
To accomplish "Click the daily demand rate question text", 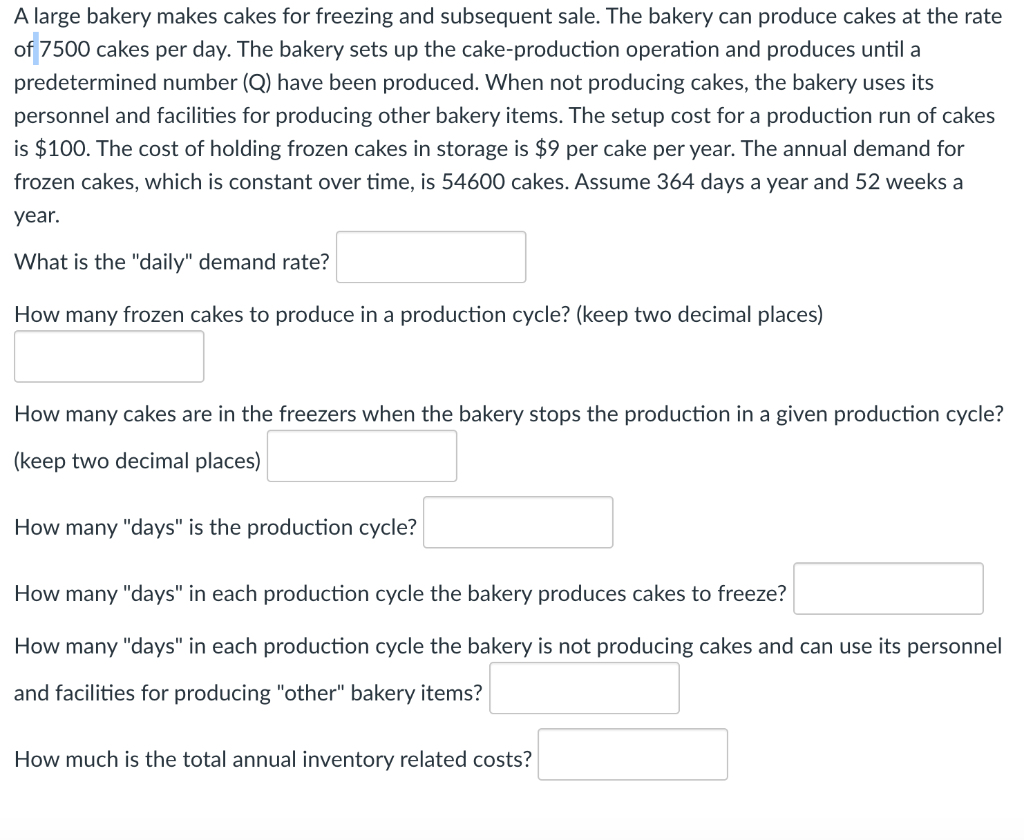I will click(x=170, y=262).
